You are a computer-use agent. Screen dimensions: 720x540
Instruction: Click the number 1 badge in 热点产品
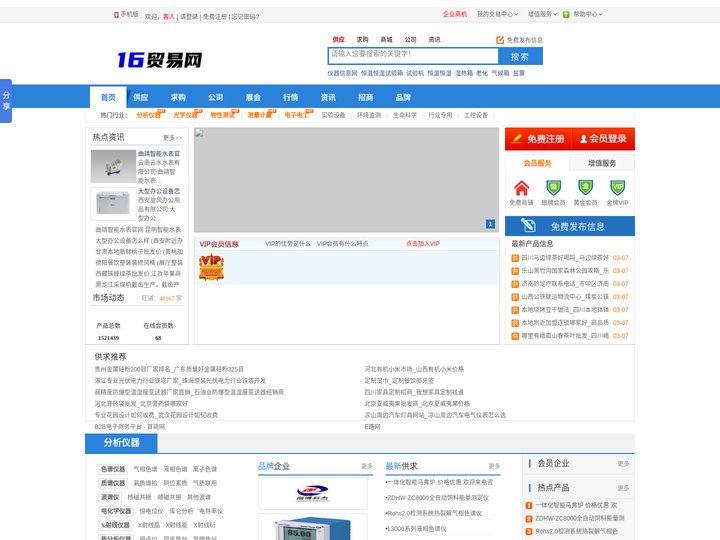tap(529, 506)
